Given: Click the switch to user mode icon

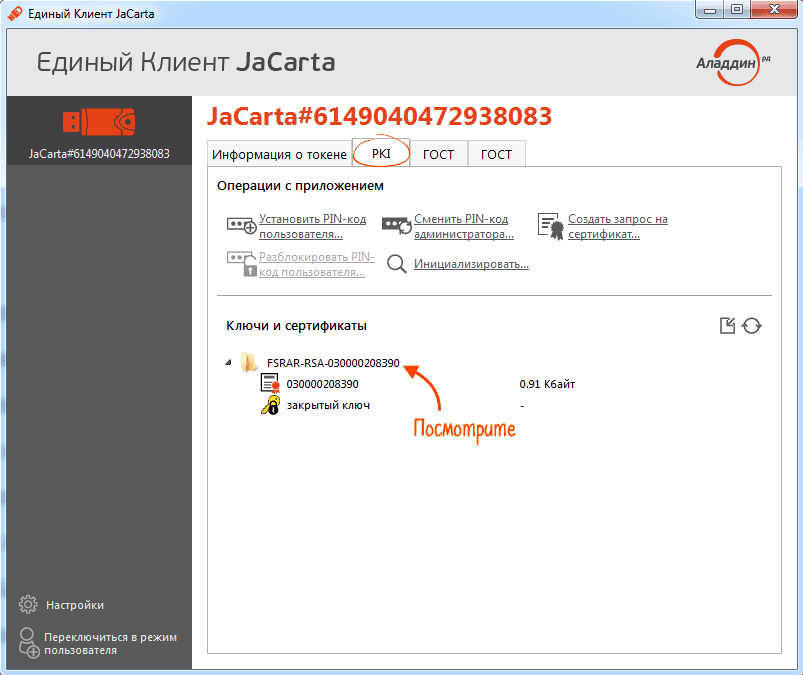Looking at the screenshot, I should 29,643.
